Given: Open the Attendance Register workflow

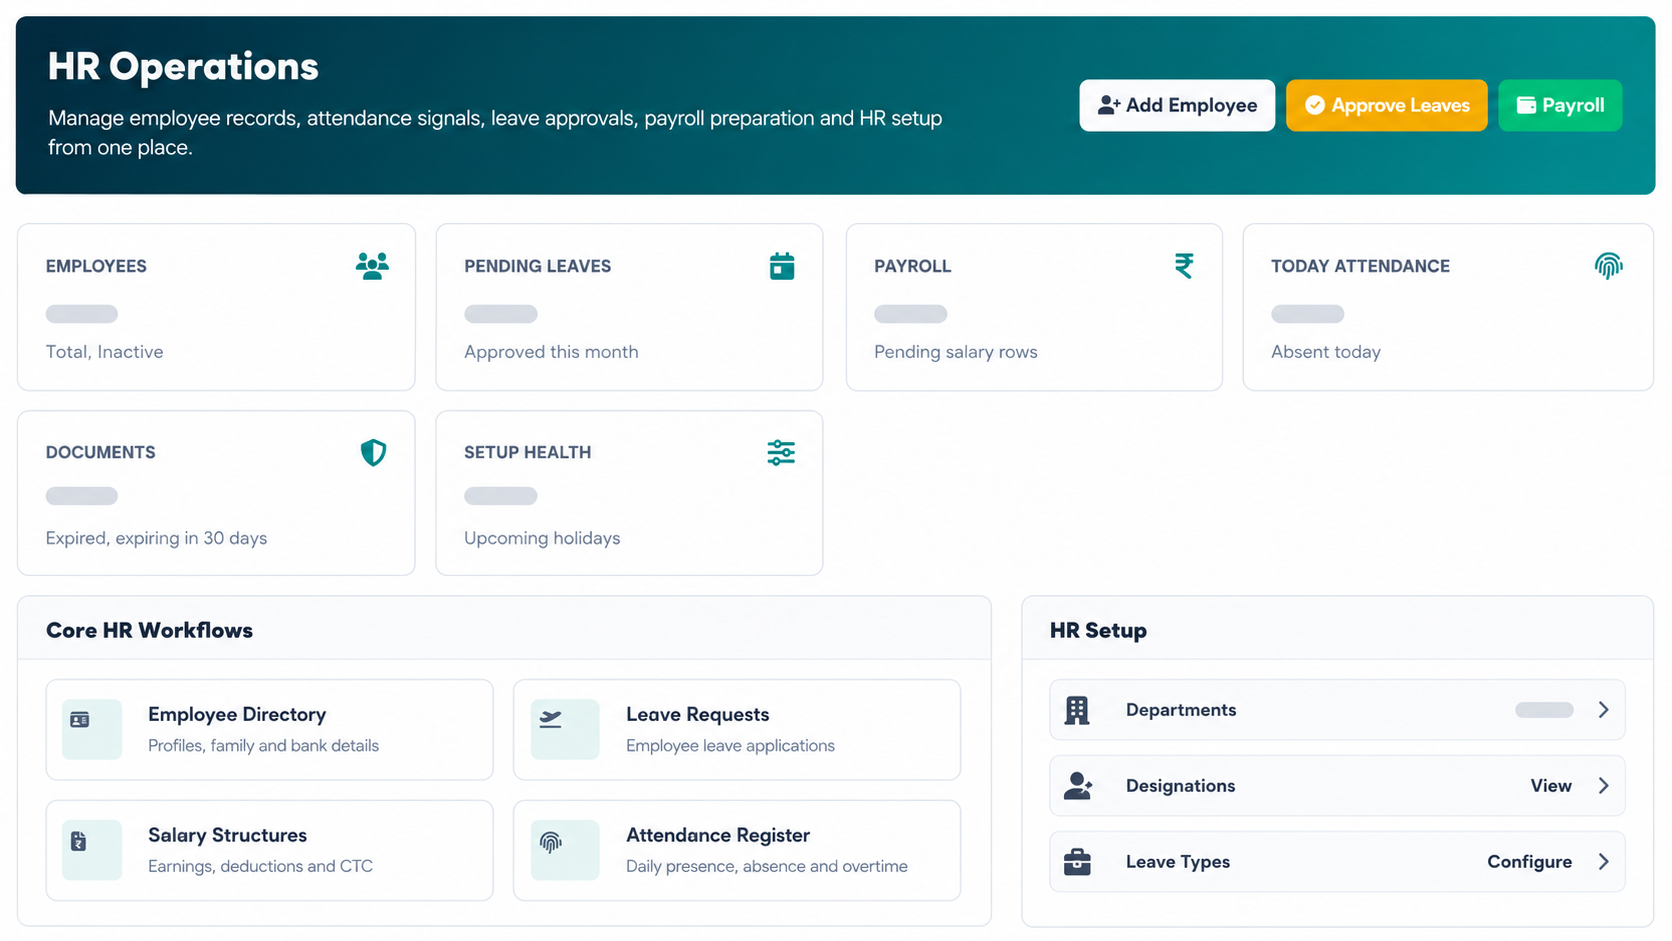Looking at the screenshot, I should [737, 850].
